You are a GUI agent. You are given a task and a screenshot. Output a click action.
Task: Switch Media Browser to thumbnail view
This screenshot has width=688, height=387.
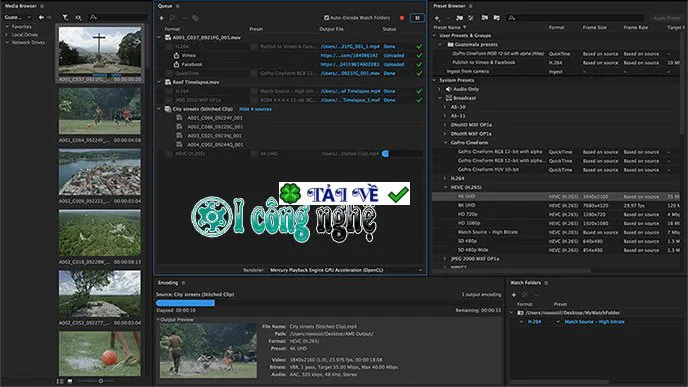(x=70, y=381)
